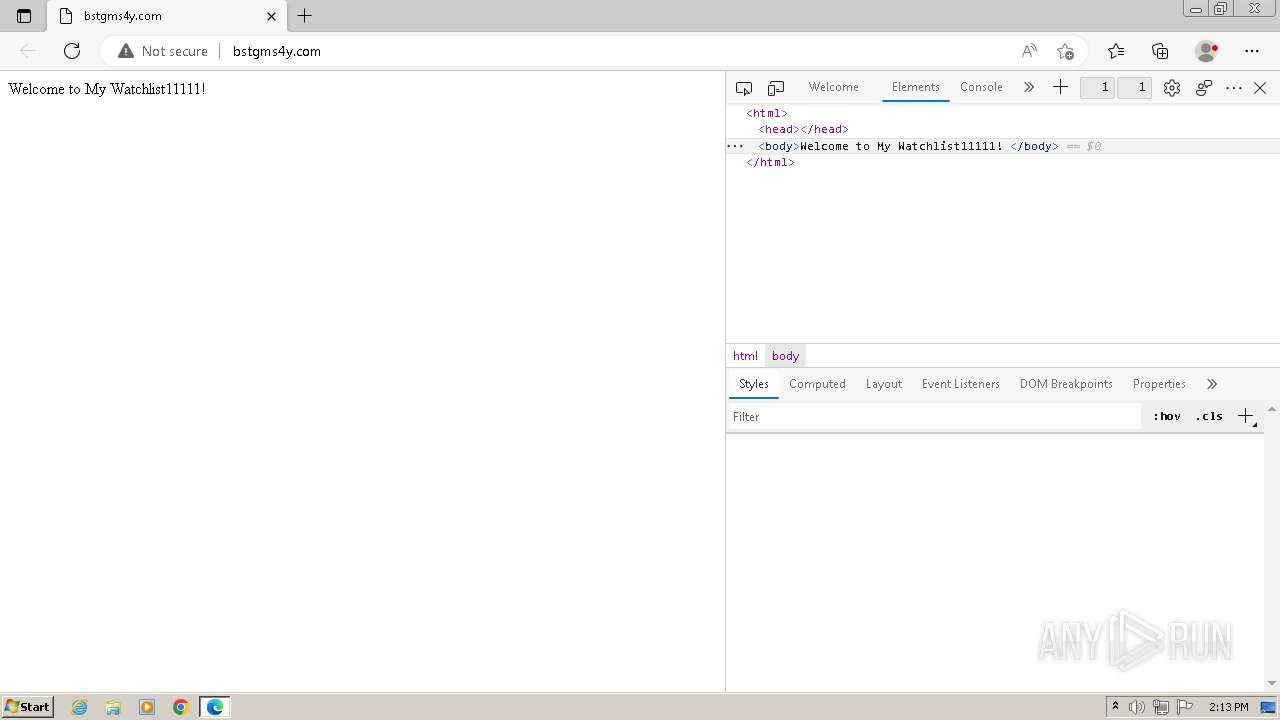The height and width of the screenshot is (720, 1280).
Task: Toggle the .cls element classes panel
Action: pyautogui.click(x=1209, y=416)
